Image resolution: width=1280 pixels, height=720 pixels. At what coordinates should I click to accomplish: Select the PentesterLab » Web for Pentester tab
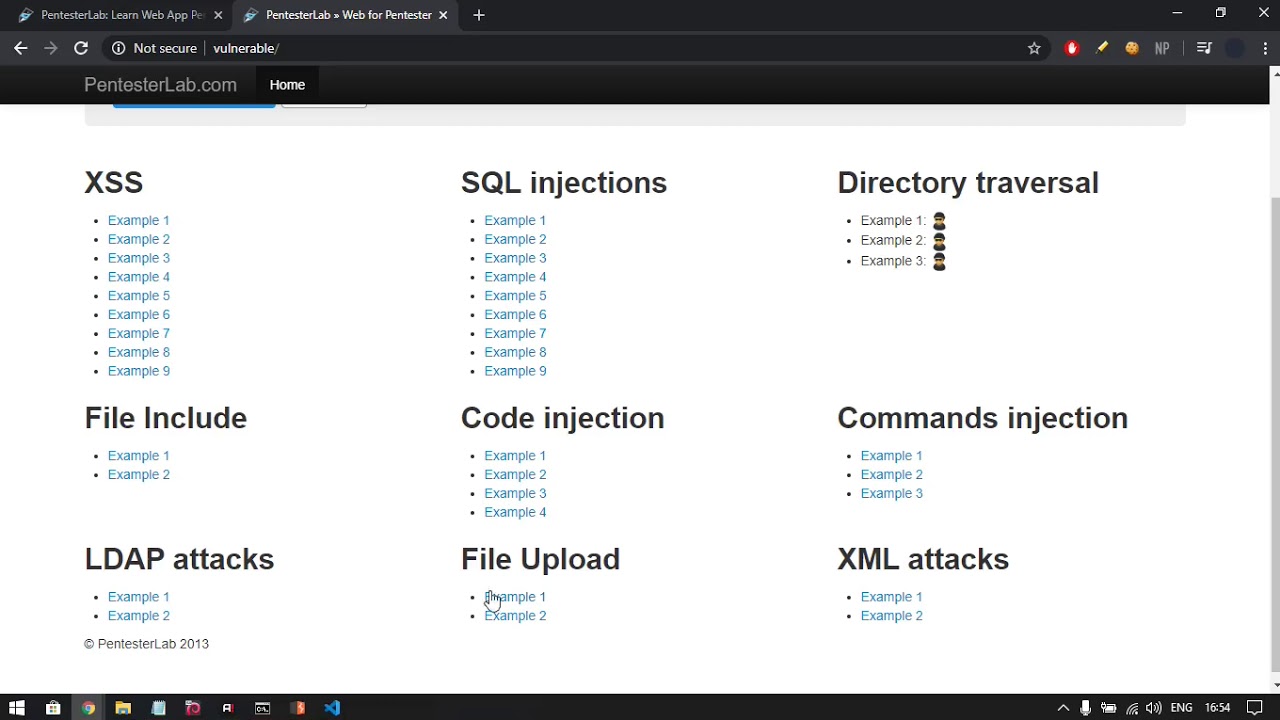(345, 15)
